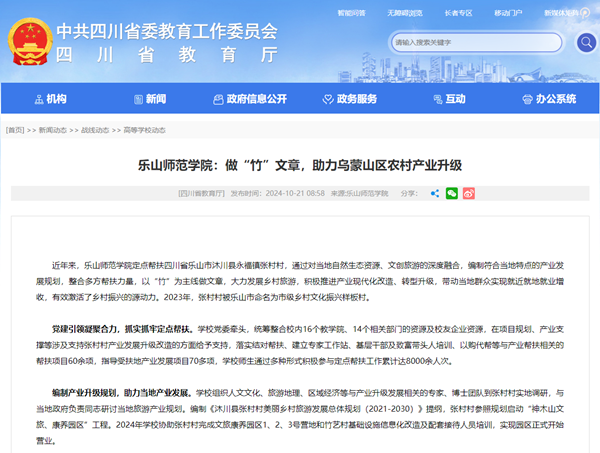Share the article to WeChat

coord(451,193)
